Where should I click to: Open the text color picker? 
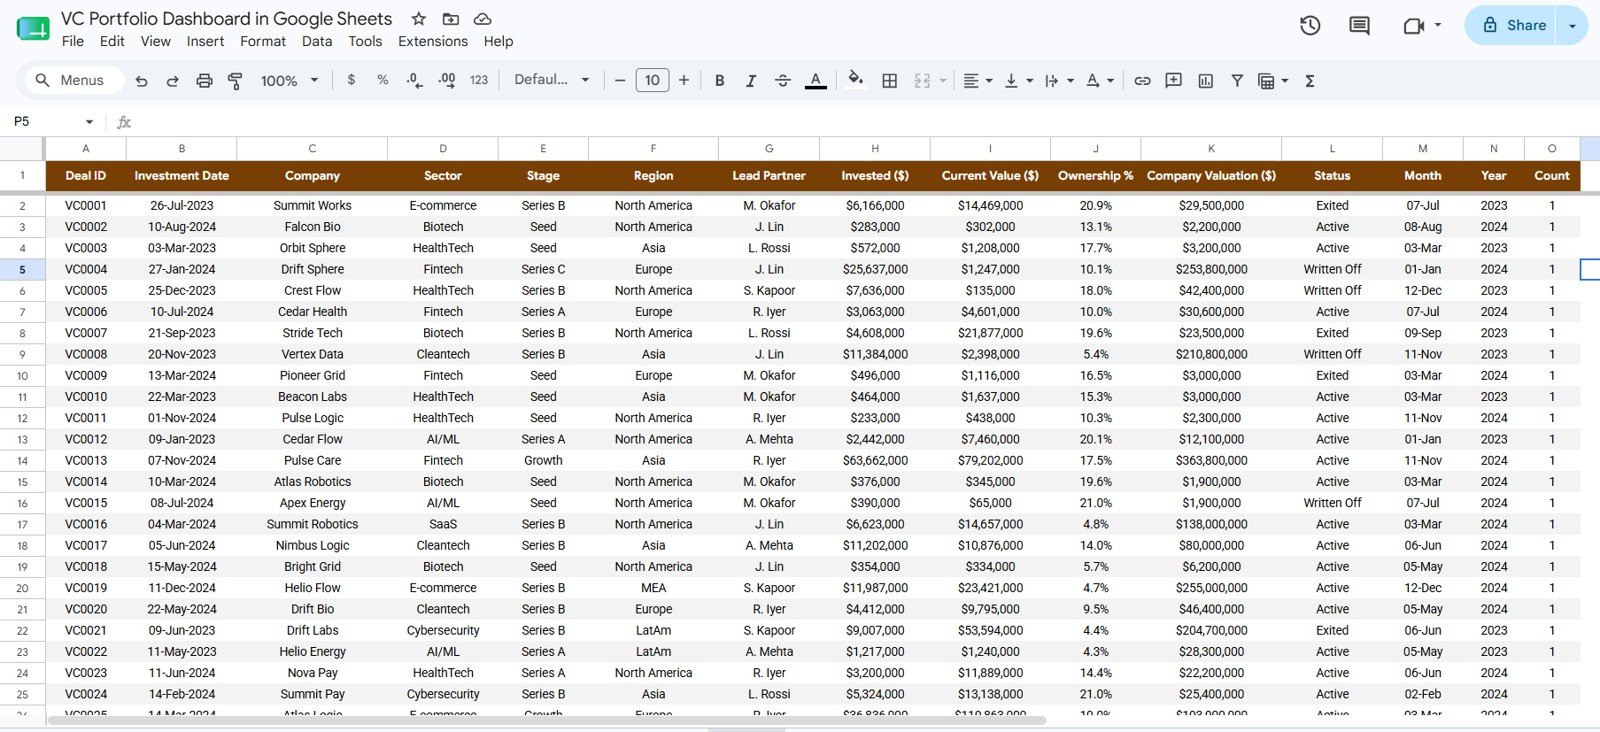tap(816, 81)
